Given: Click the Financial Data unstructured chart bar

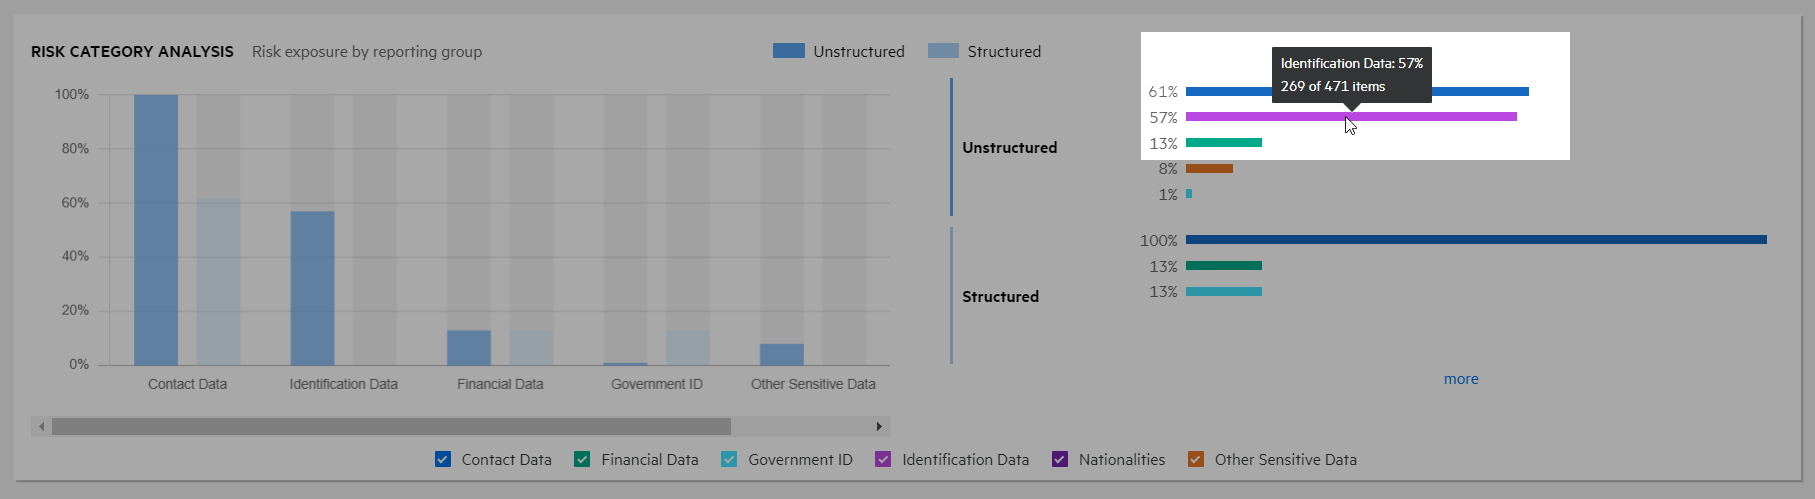Looking at the screenshot, I should [x=468, y=347].
